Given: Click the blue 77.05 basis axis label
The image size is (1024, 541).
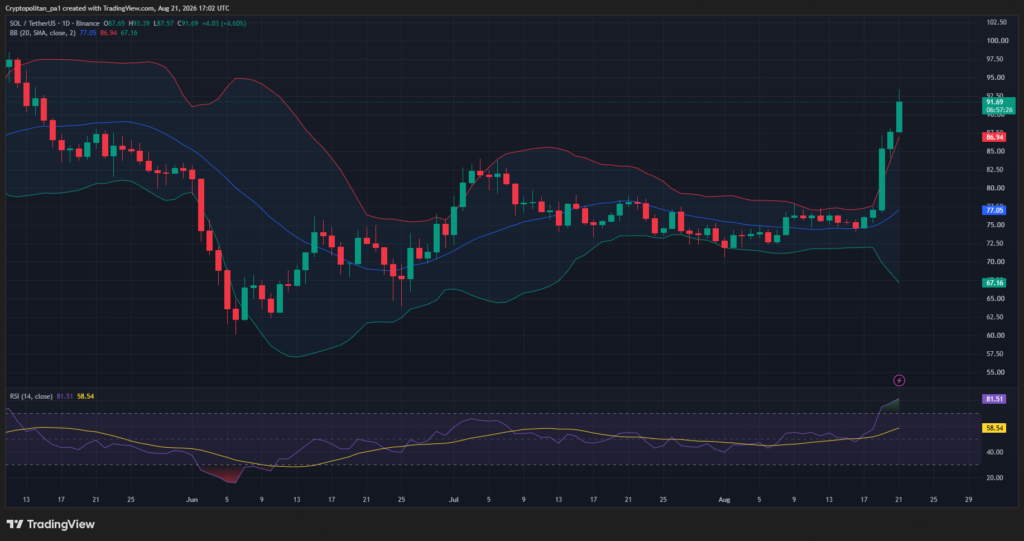Looking at the screenshot, I should point(994,210).
